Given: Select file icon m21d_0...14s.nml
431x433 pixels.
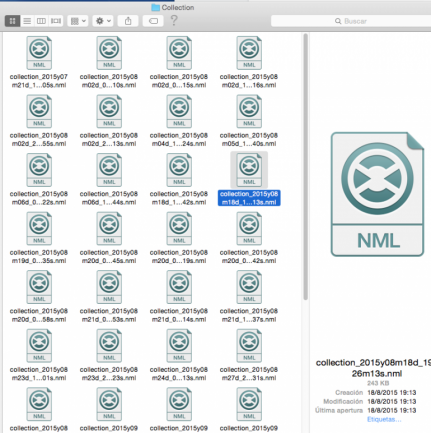Looking at the screenshot, I should pyautogui.click(x=179, y=287).
